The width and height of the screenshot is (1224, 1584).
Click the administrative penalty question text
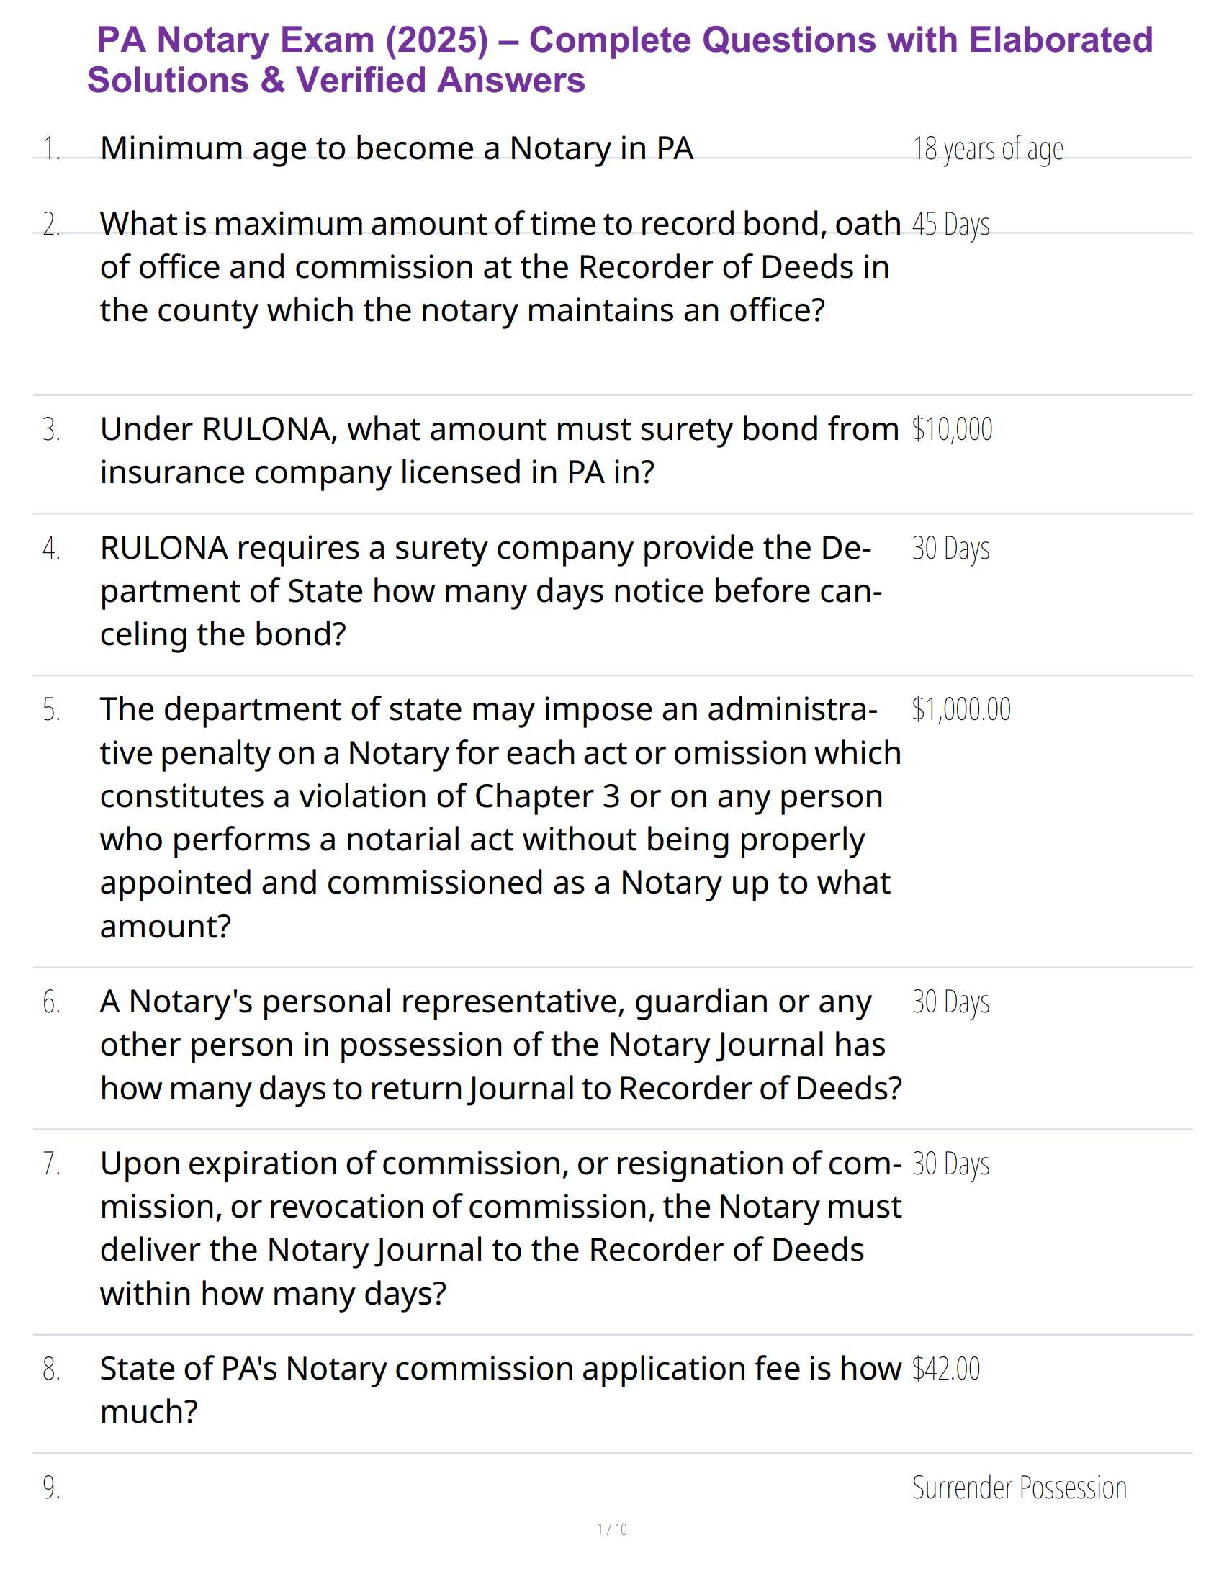coord(498,817)
